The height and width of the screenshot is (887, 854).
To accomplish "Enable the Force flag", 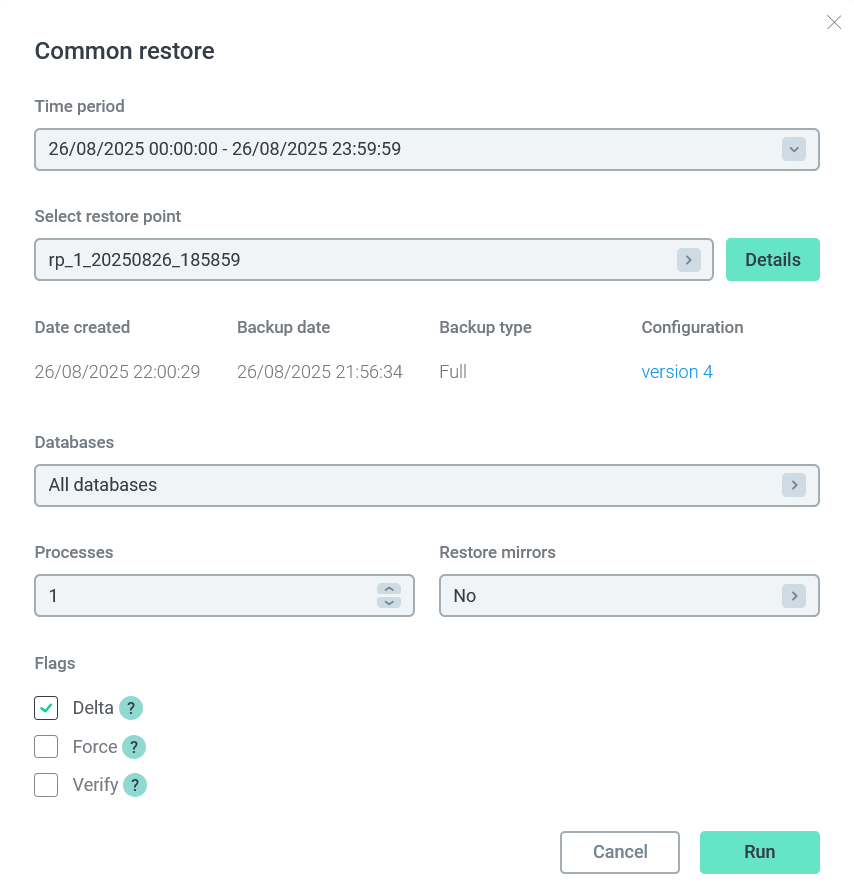I will [x=46, y=746].
